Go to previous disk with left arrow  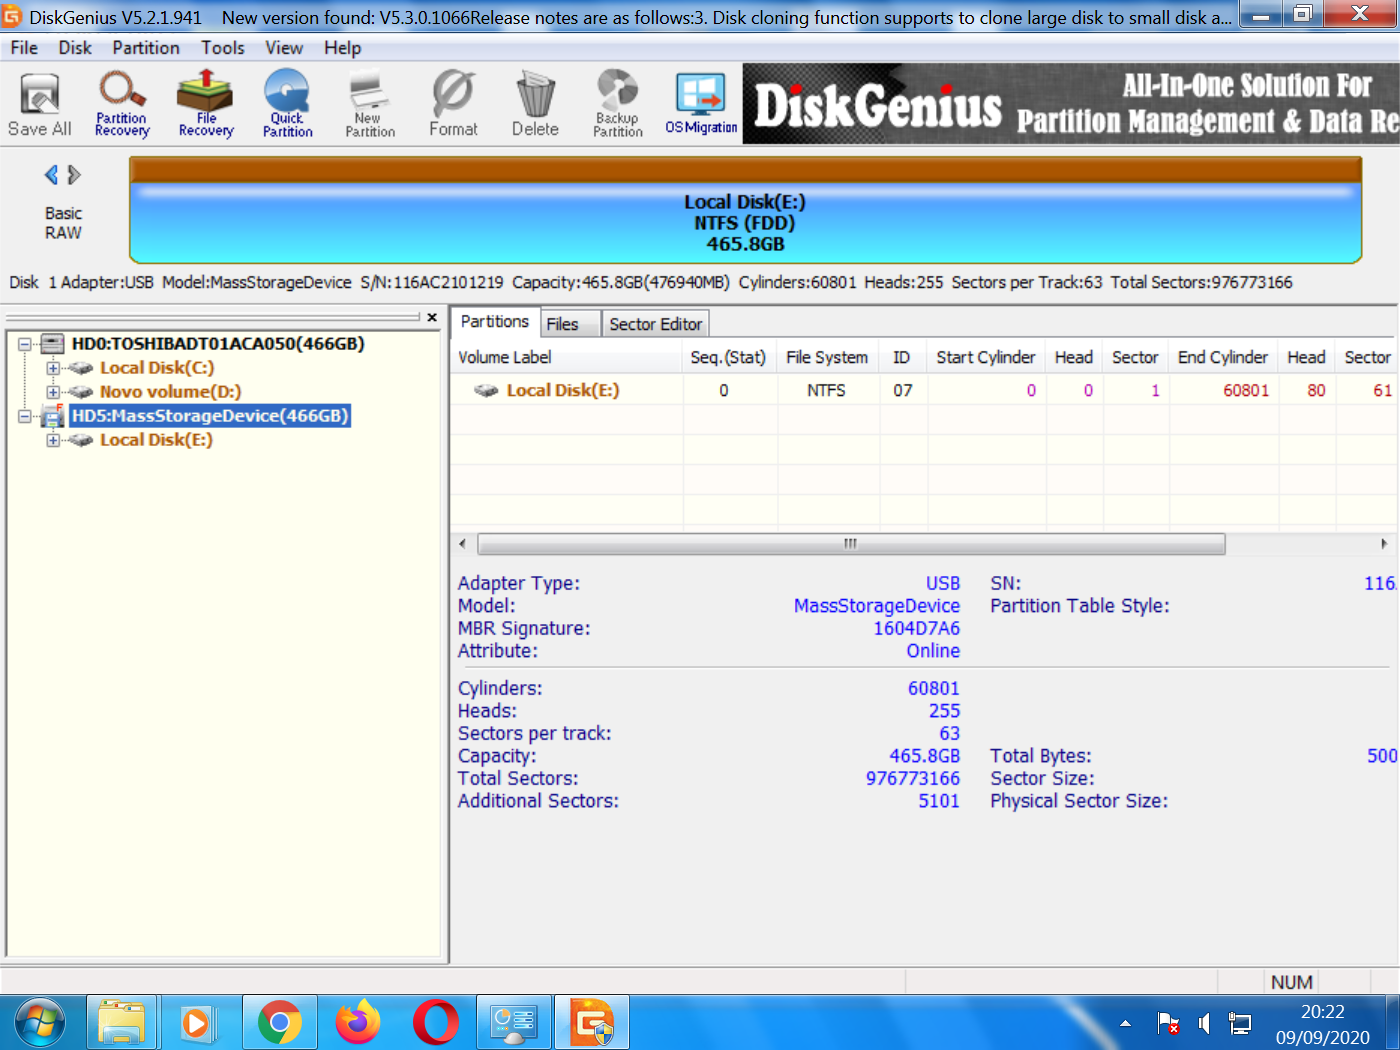tap(51, 175)
